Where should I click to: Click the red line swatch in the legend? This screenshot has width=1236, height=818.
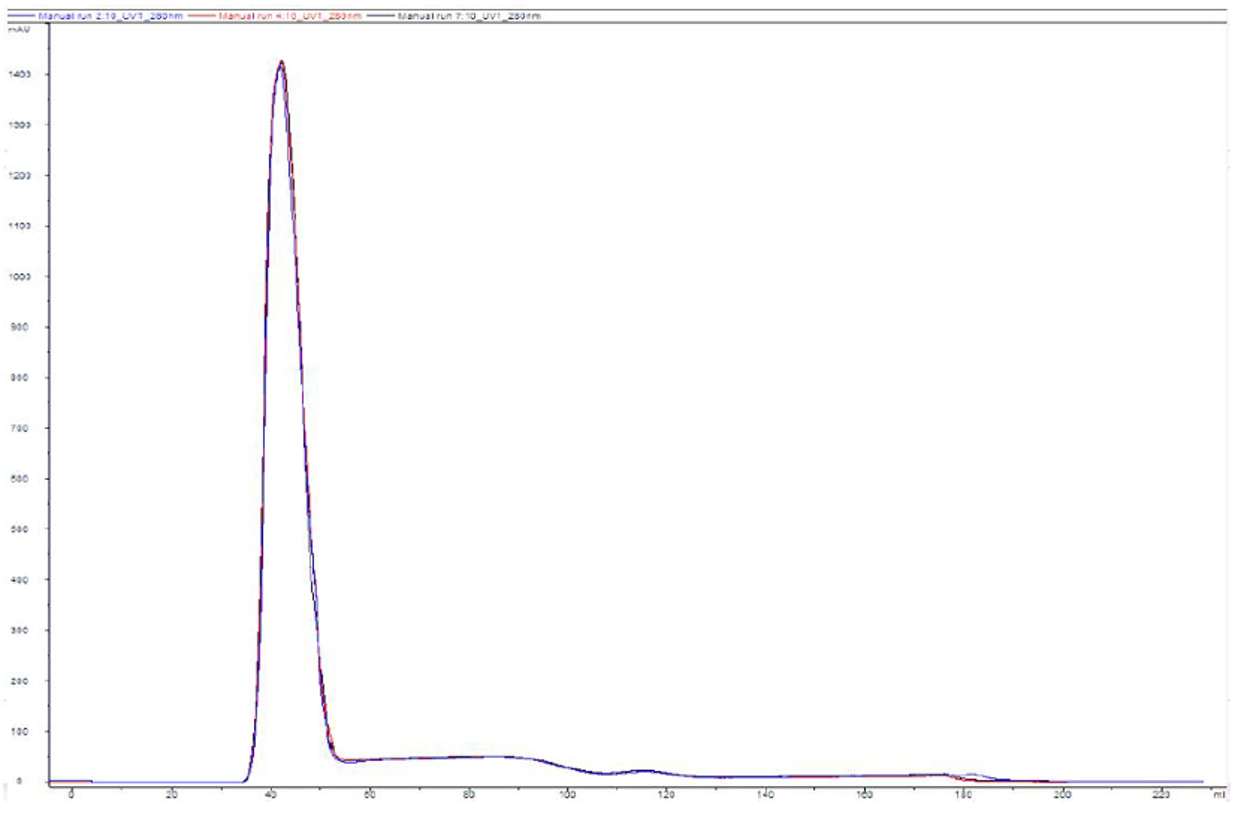(200, 17)
